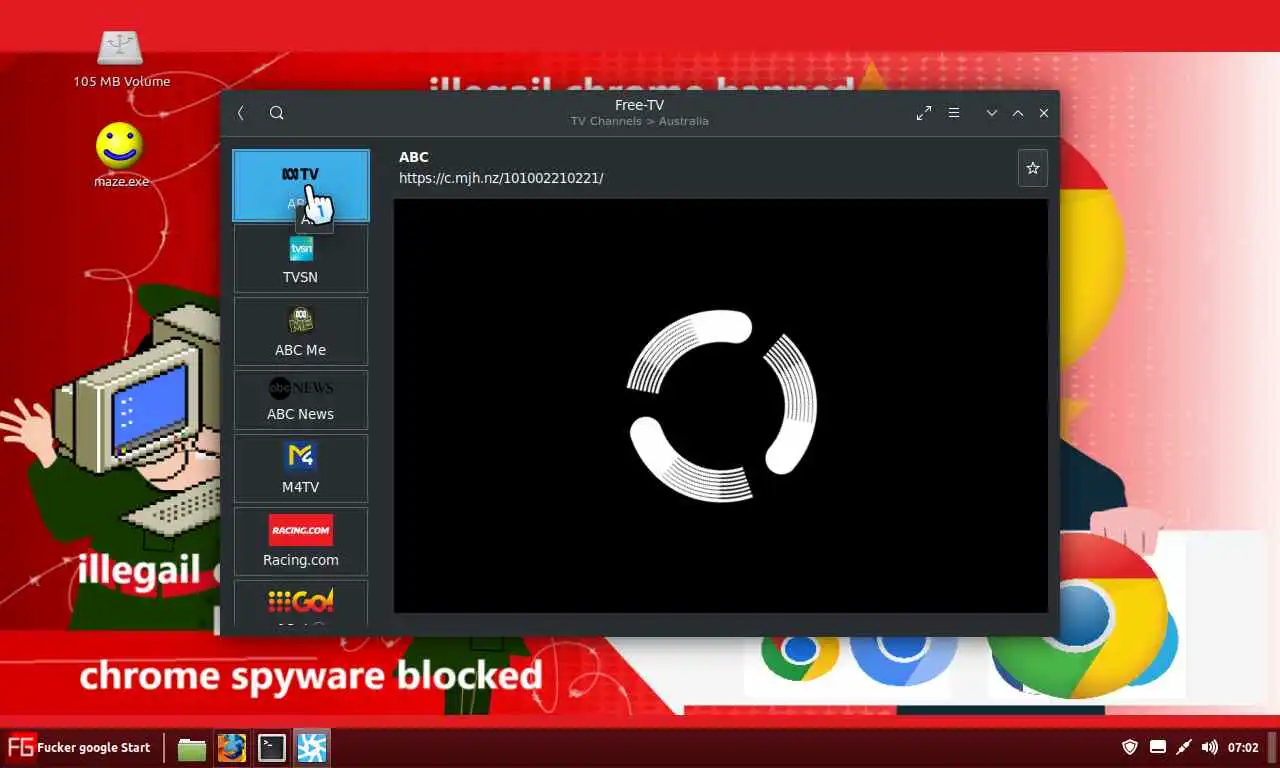Image resolution: width=1280 pixels, height=768 pixels.
Task: Select the ABC TV channel tile
Action: click(x=301, y=185)
